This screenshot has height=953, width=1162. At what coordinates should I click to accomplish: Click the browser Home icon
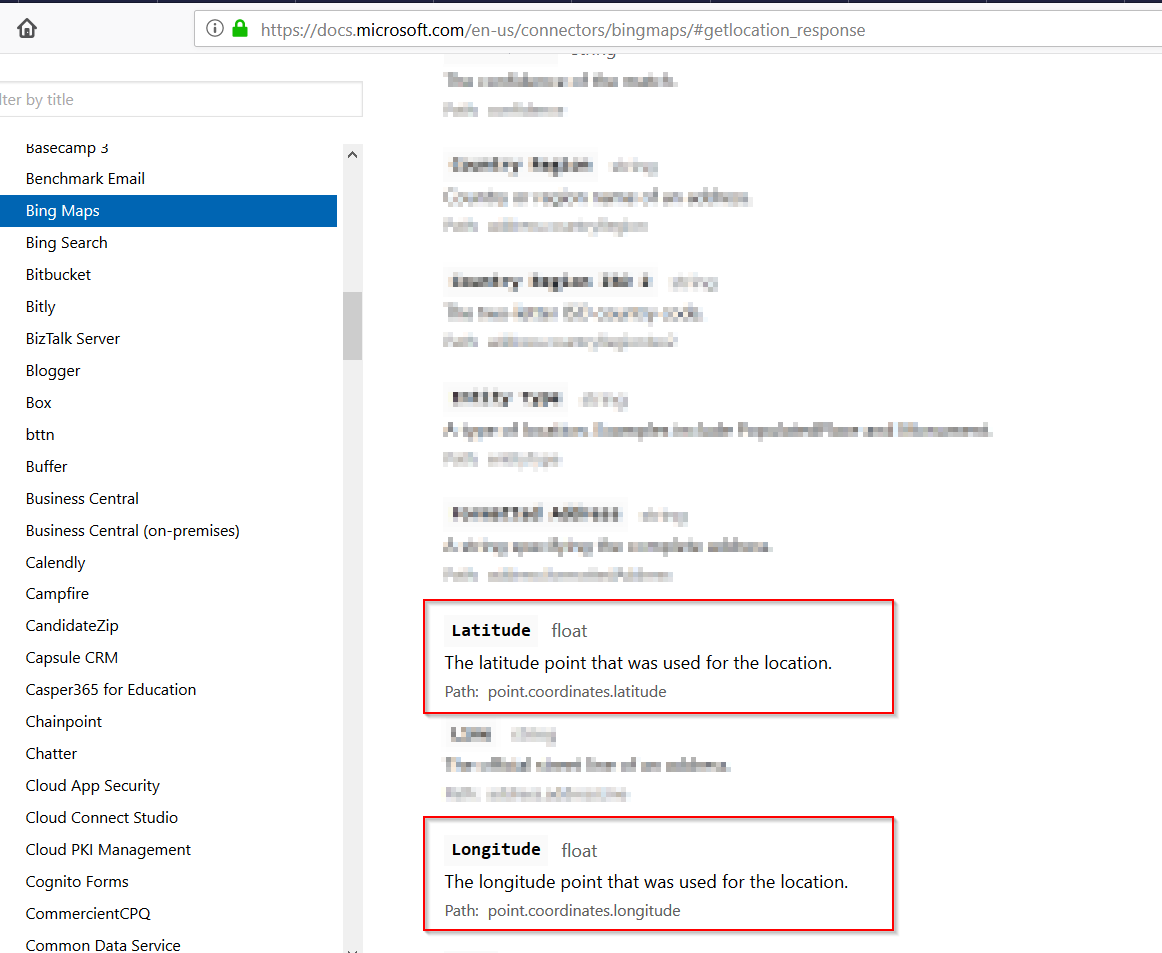pos(27,29)
